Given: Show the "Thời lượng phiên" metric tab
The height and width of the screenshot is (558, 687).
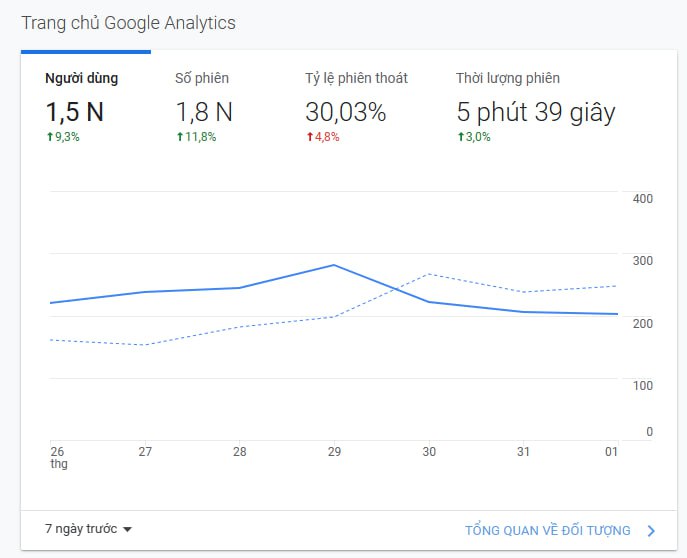Looking at the screenshot, I should tap(507, 78).
